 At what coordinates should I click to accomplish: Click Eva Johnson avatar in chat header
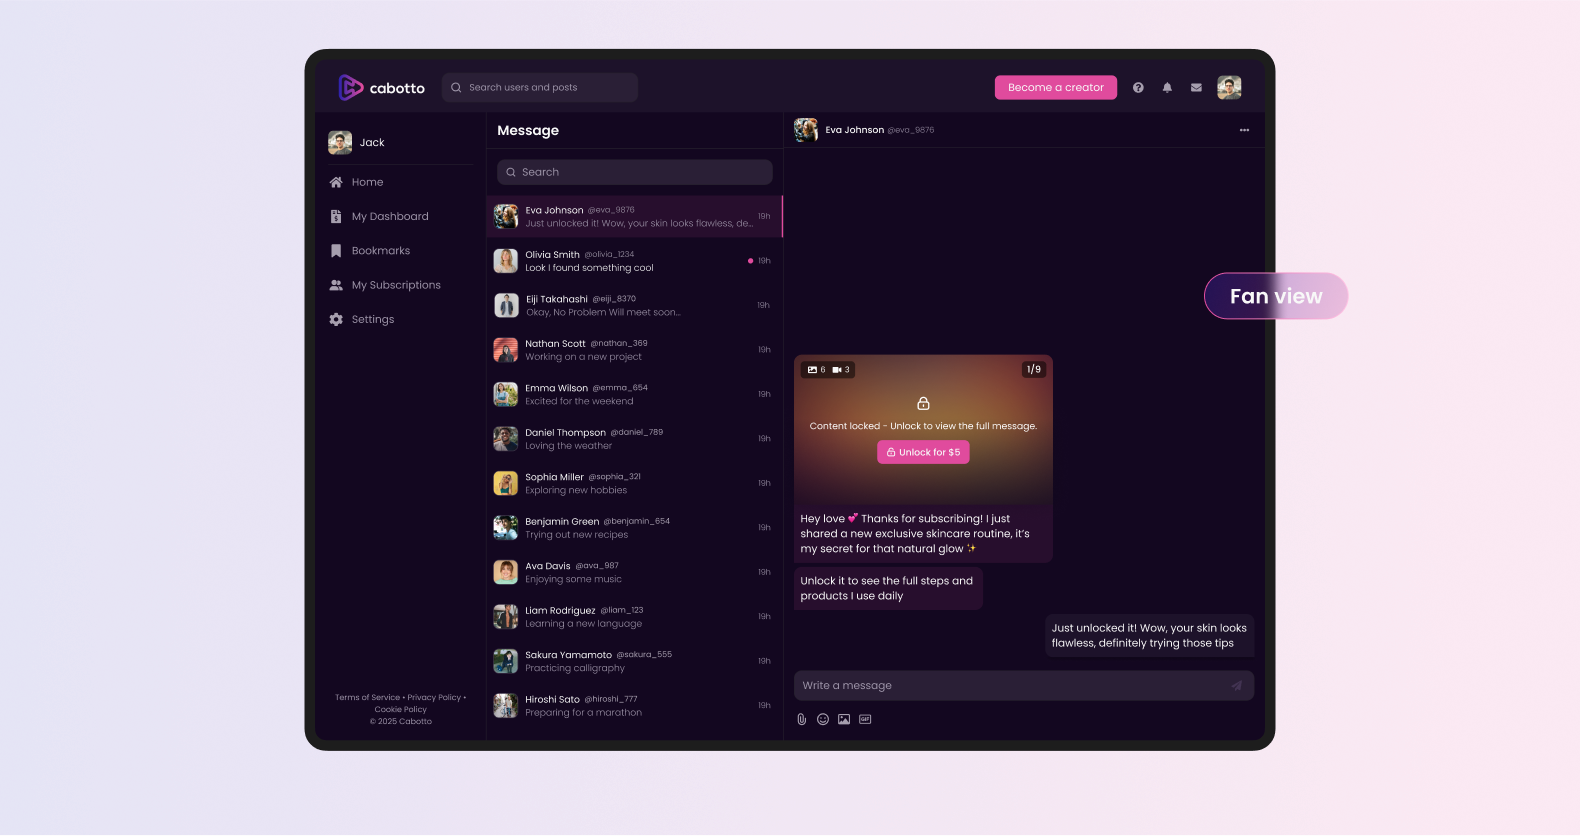[806, 130]
